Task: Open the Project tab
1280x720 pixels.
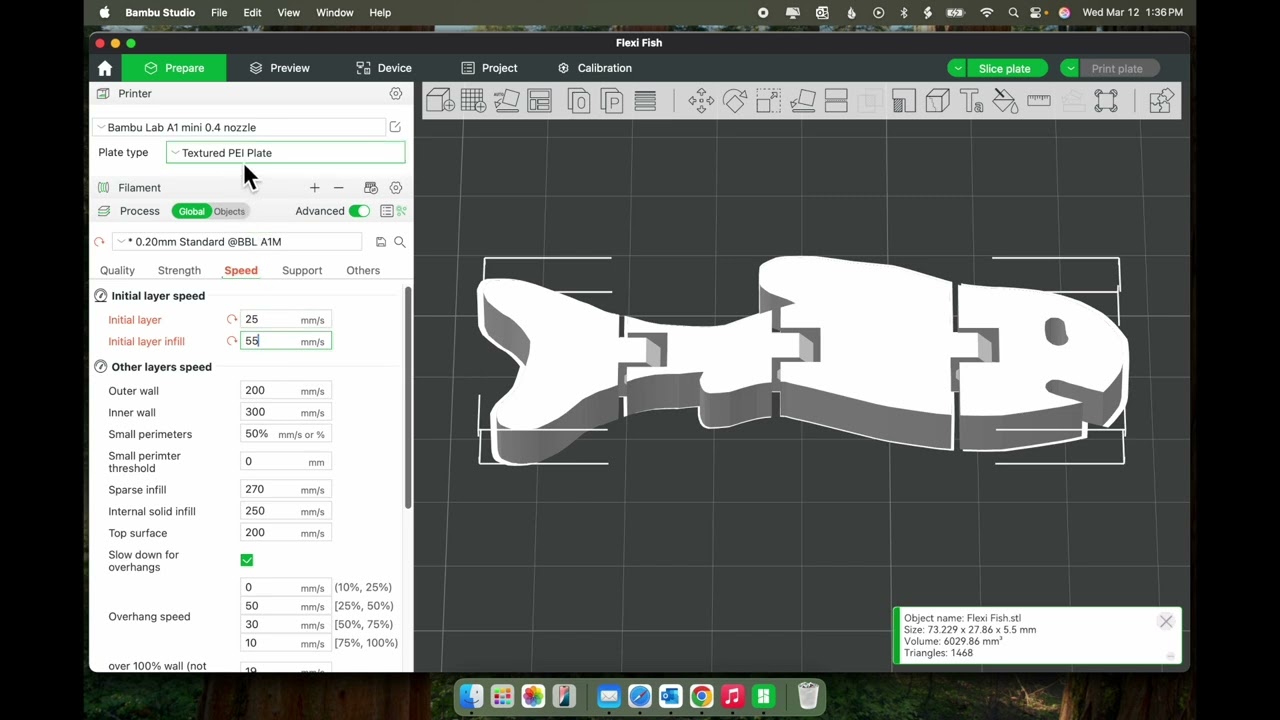Action: tap(489, 68)
